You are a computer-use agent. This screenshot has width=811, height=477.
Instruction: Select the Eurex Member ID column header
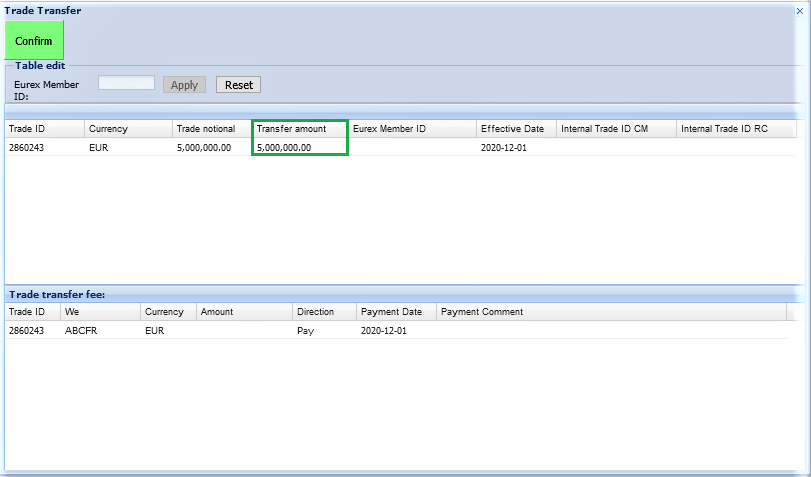[411, 129]
